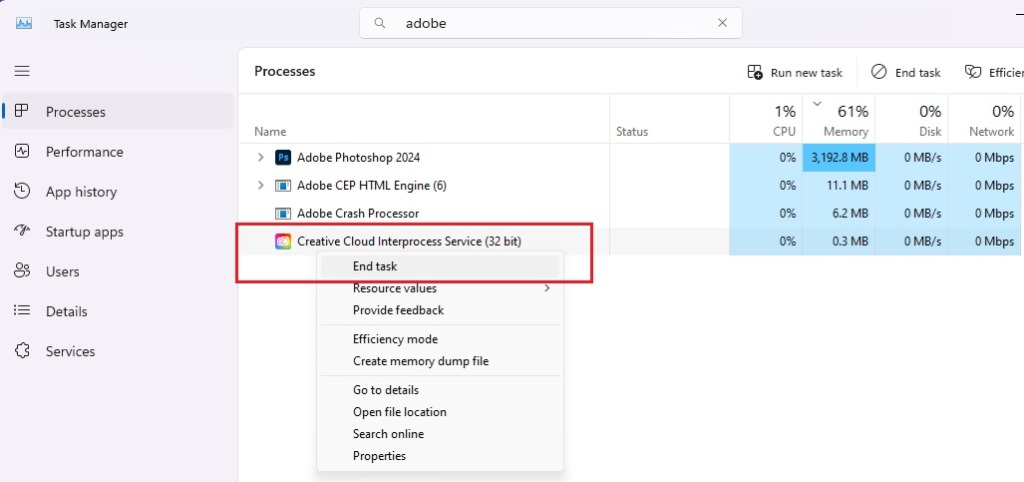Image resolution: width=1024 pixels, height=482 pixels.
Task: Click the Task Manager app icon
Action: [24, 23]
